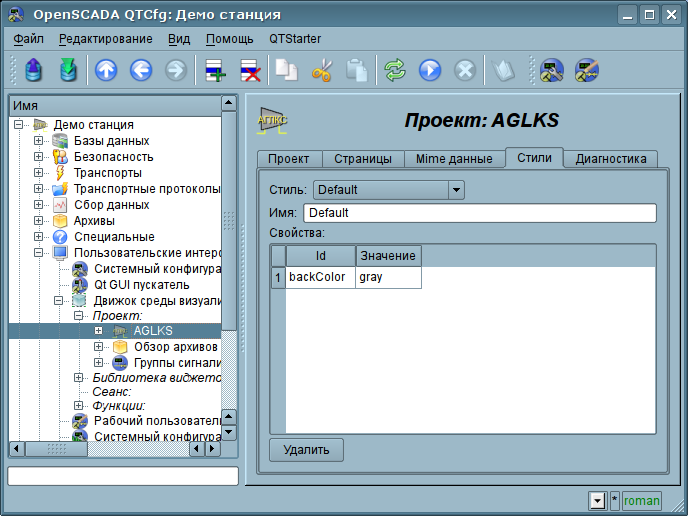The height and width of the screenshot is (516, 688).
Task: Click the Add item toolbar icon
Action: coord(215,70)
